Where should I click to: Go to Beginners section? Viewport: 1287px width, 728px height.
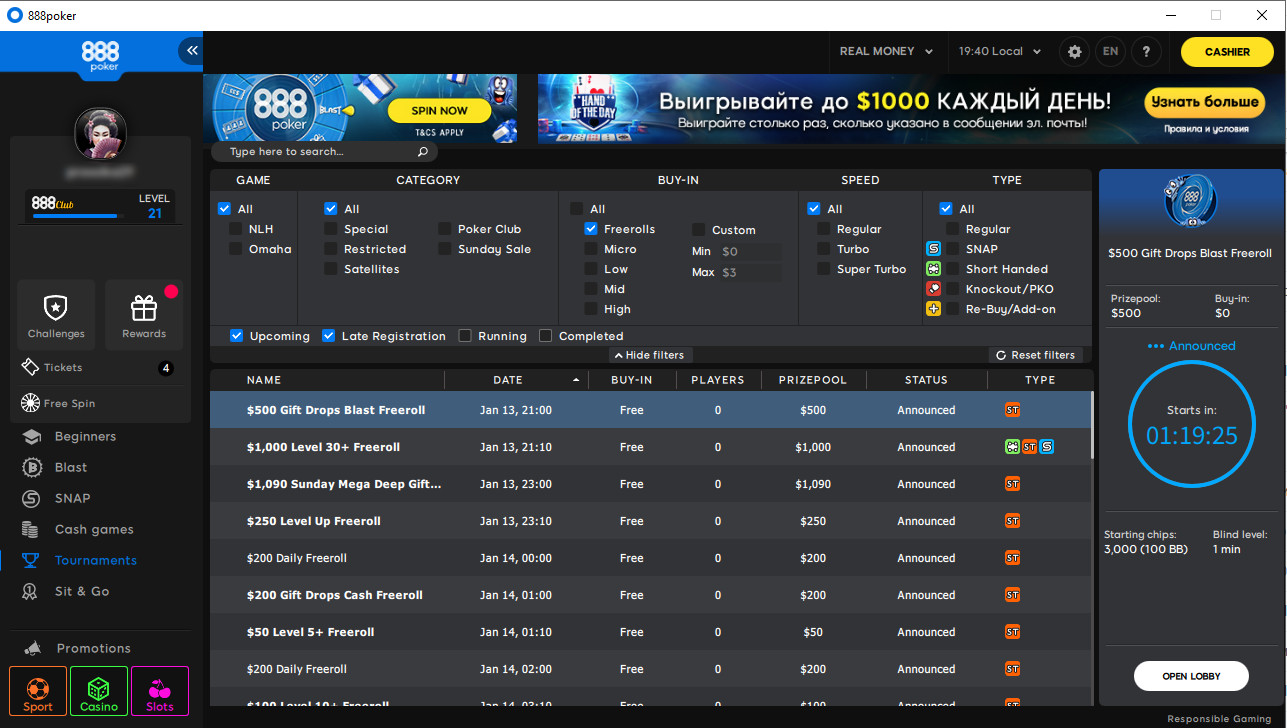[x=85, y=437]
